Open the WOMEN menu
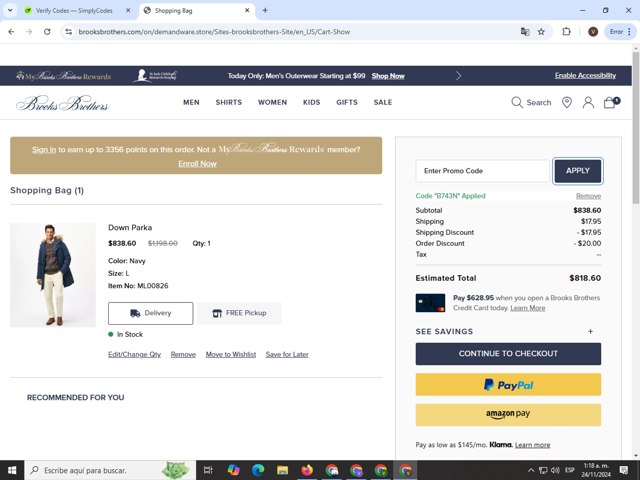Viewport: 640px width, 480px height. pyautogui.click(x=272, y=102)
